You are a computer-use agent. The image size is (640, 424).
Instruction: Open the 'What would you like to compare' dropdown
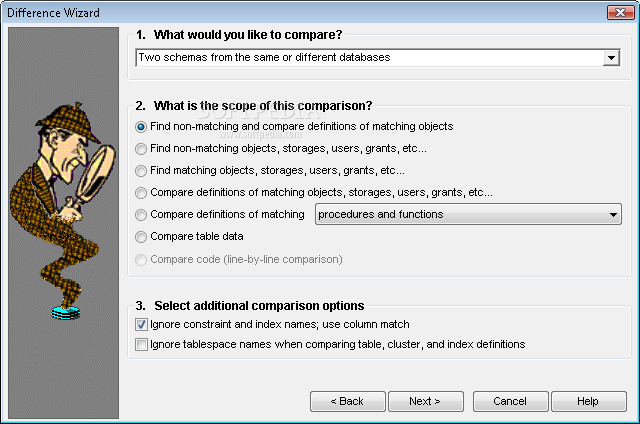[378, 58]
